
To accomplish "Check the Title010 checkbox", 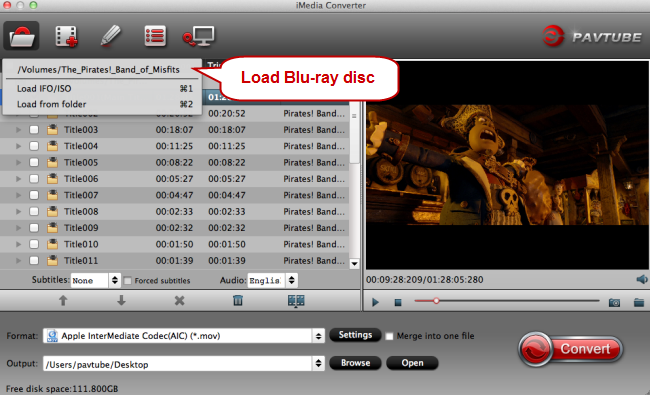I will click(x=34, y=244).
